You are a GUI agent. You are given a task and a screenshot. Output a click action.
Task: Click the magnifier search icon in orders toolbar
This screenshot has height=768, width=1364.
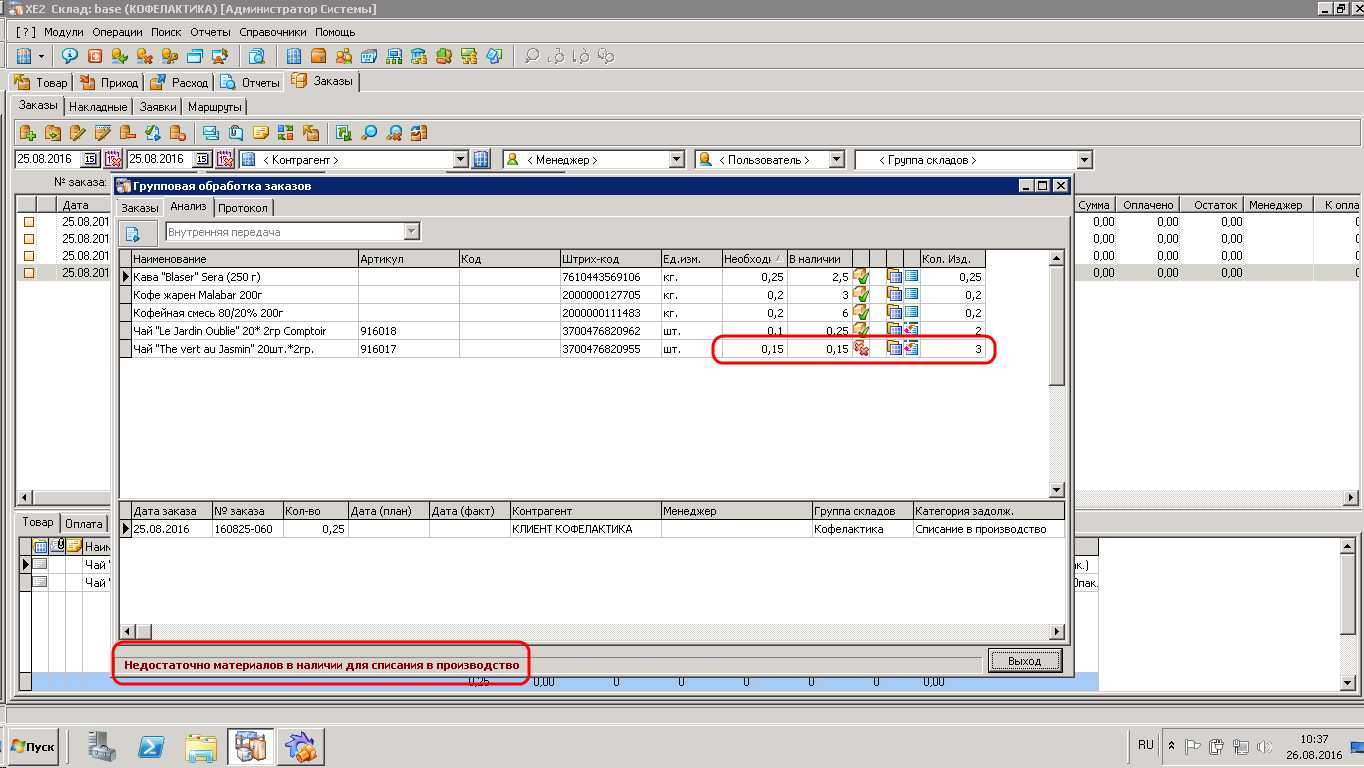point(370,132)
